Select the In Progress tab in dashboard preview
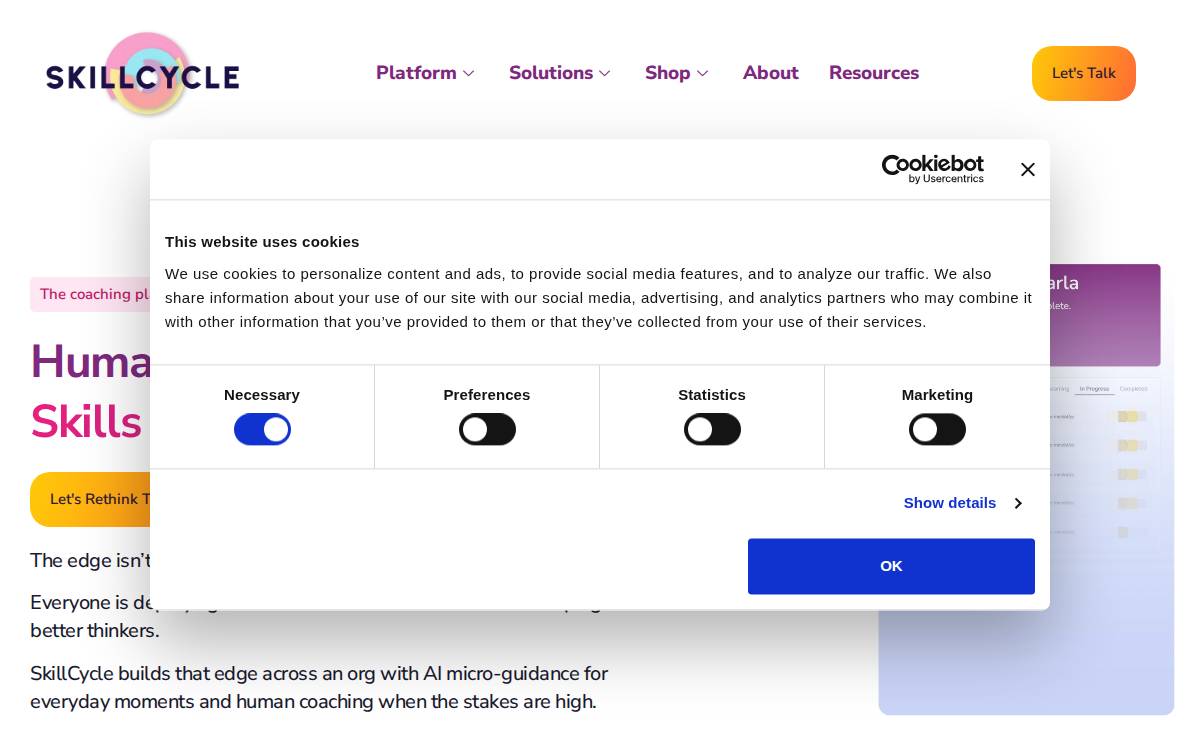Viewport: 1200px width, 750px height. point(1094,389)
